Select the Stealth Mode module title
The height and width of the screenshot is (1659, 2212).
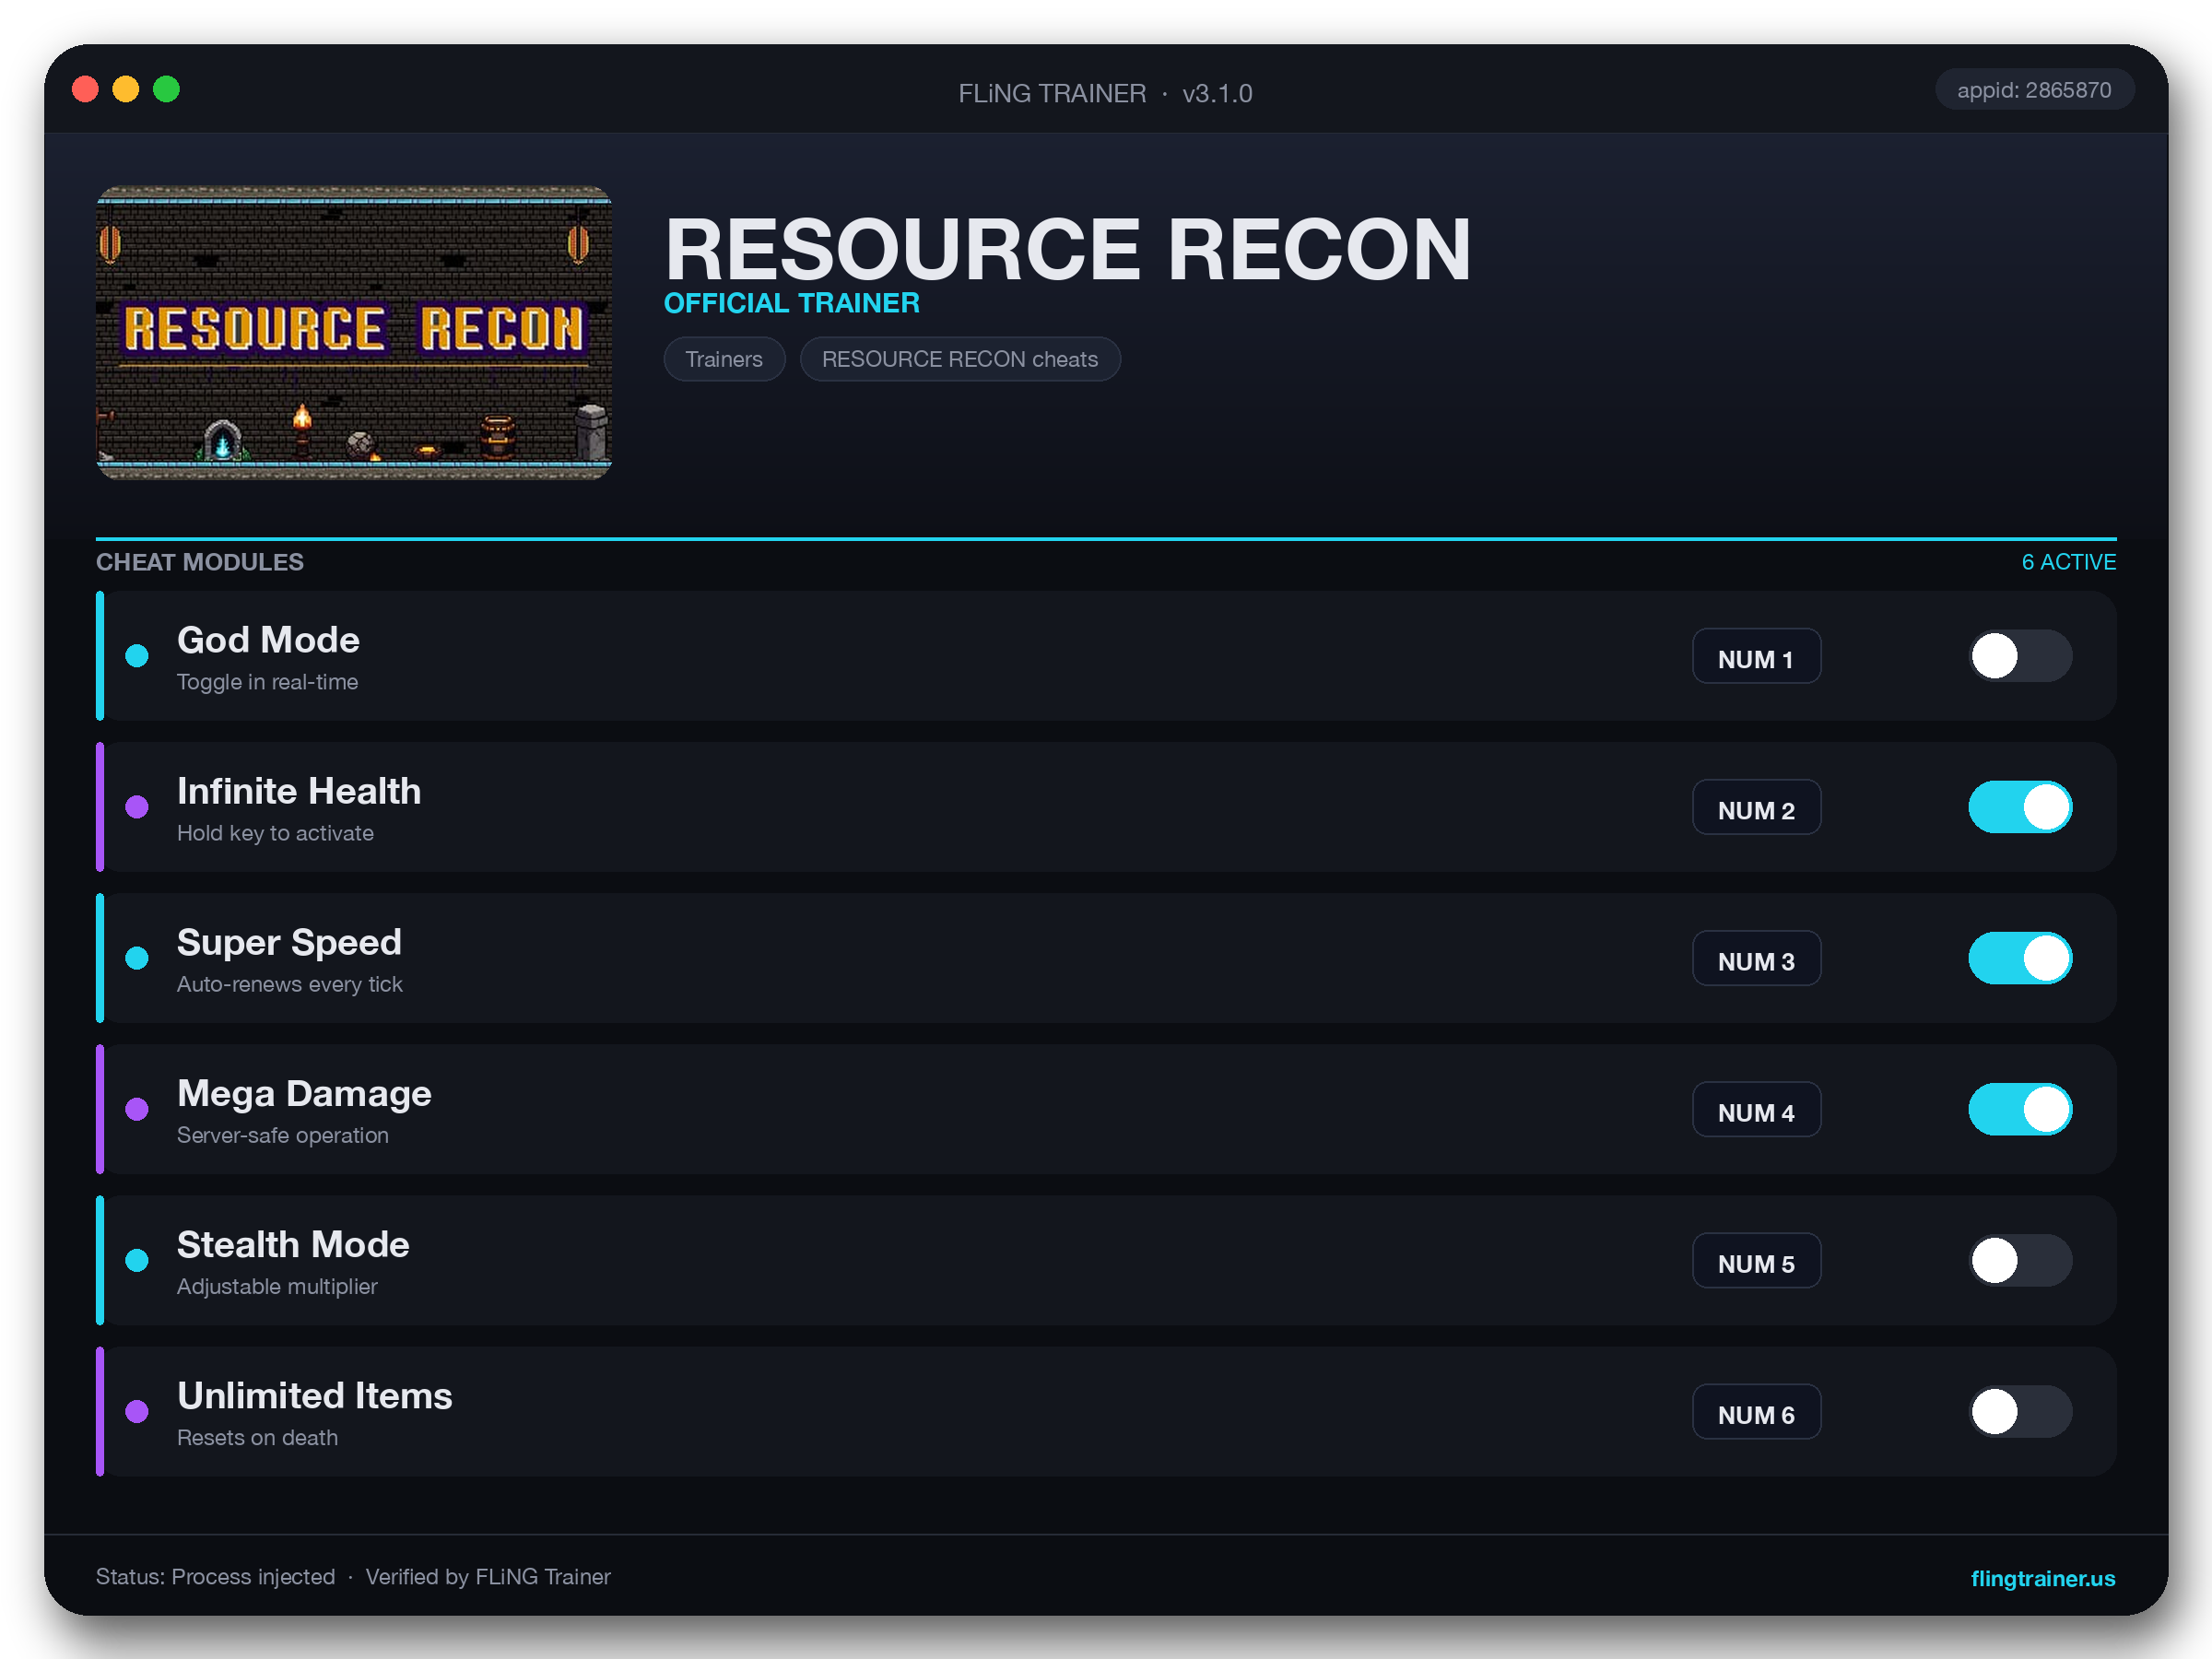pos(293,1245)
